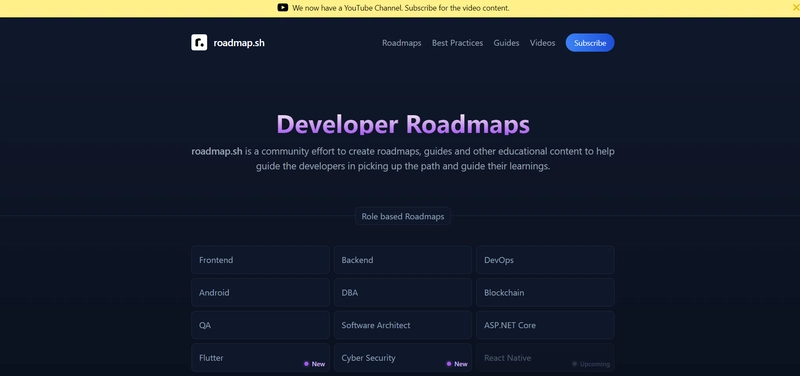The width and height of the screenshot is (800, 376).
Task: Click the Developer Roadmaps heading
Action: click(x=403, y=124)
